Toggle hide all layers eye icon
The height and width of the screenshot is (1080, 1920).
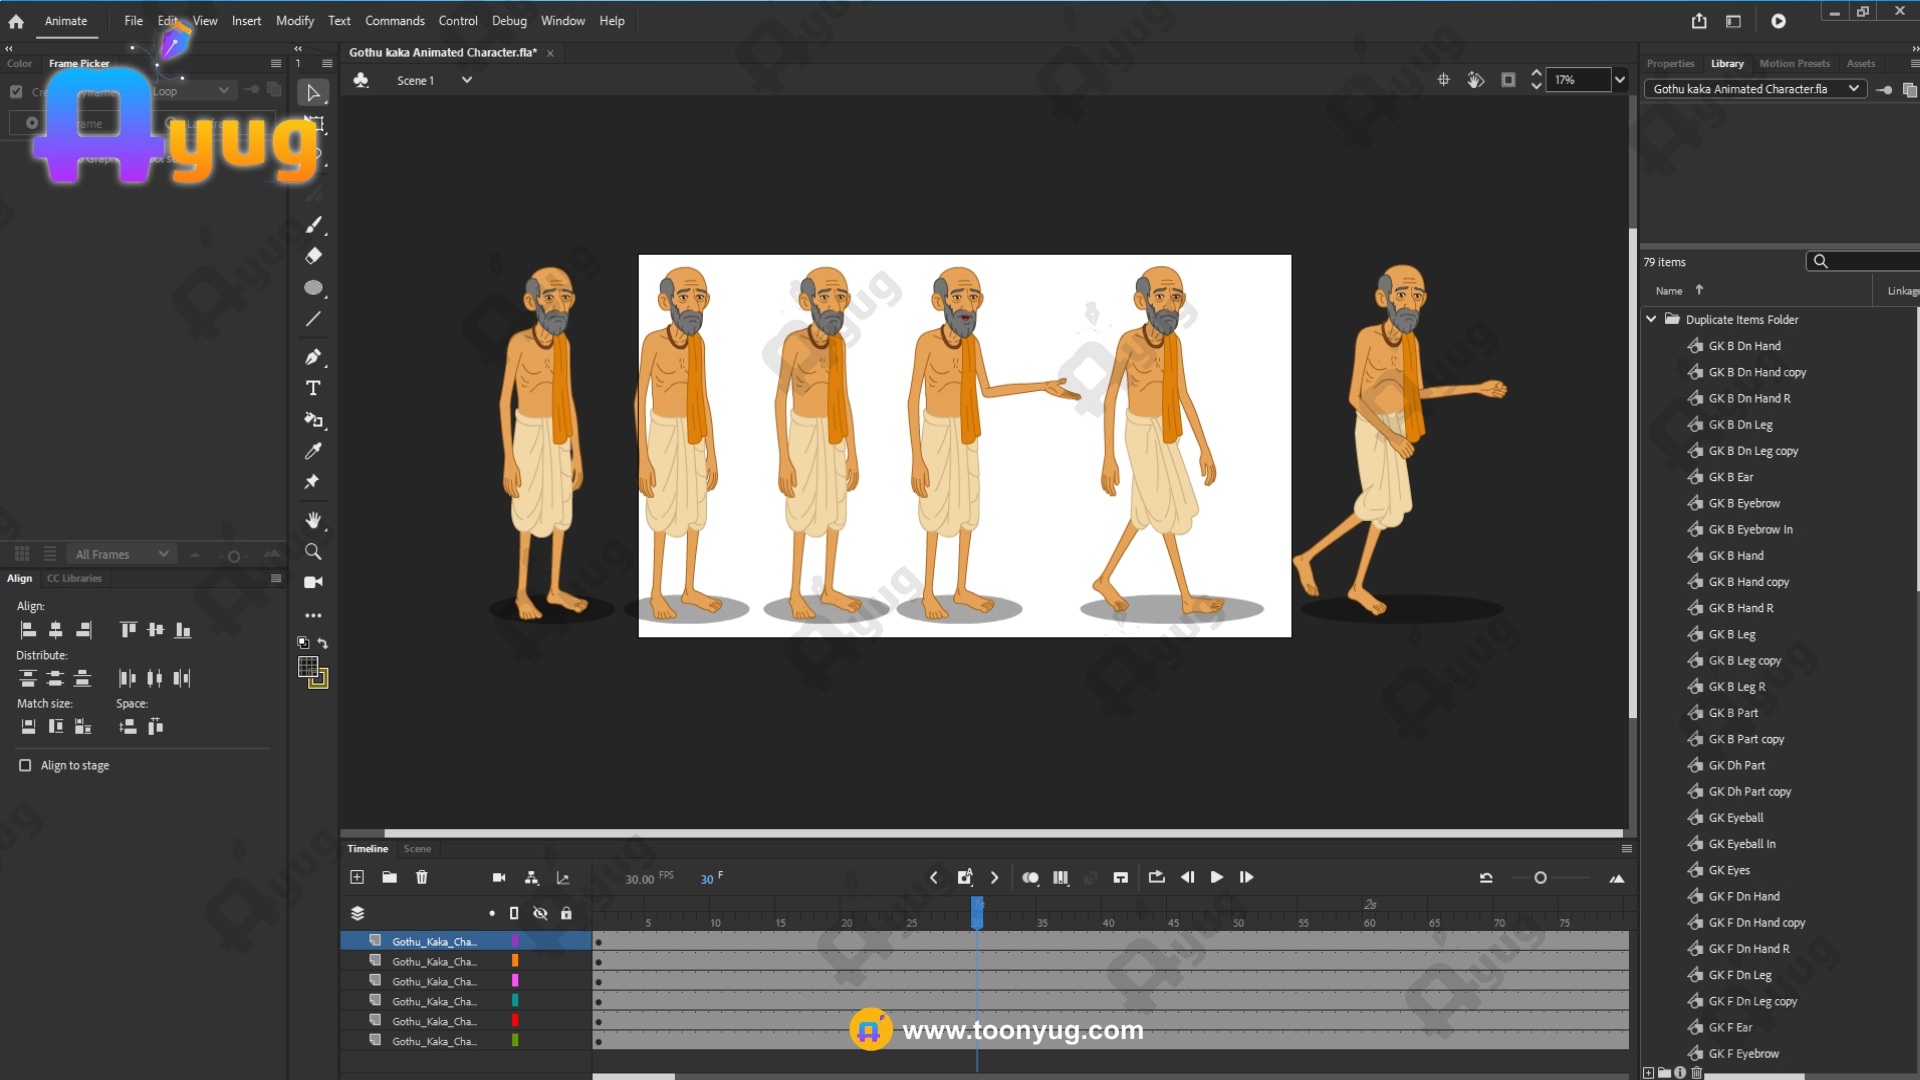tap(540, 913)
